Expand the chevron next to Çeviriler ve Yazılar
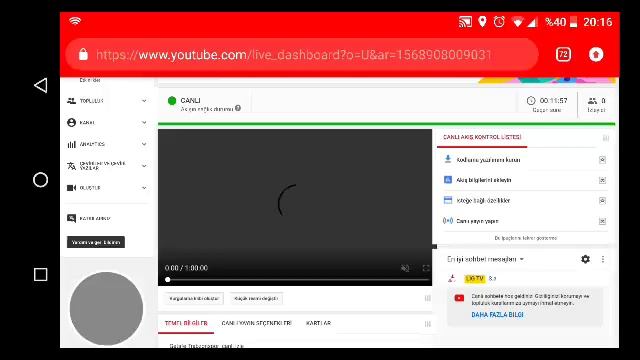Image resolution: width=640 pixels, height=360 pixels. coord(144,166)
